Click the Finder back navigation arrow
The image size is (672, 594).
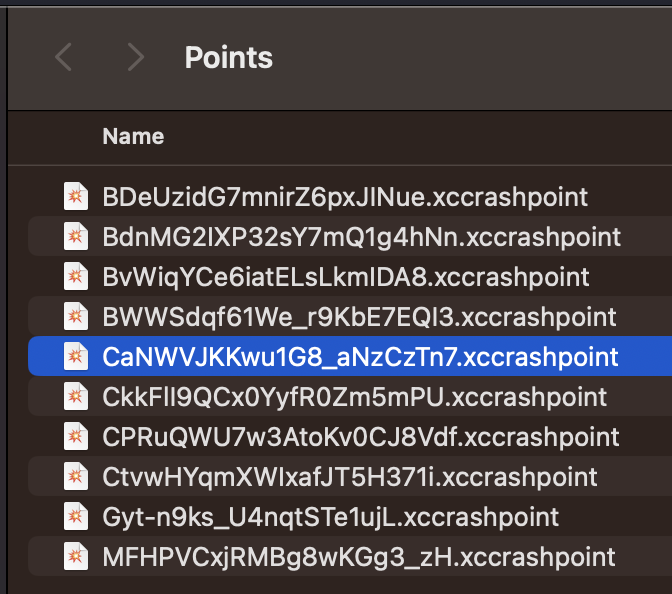64,58
